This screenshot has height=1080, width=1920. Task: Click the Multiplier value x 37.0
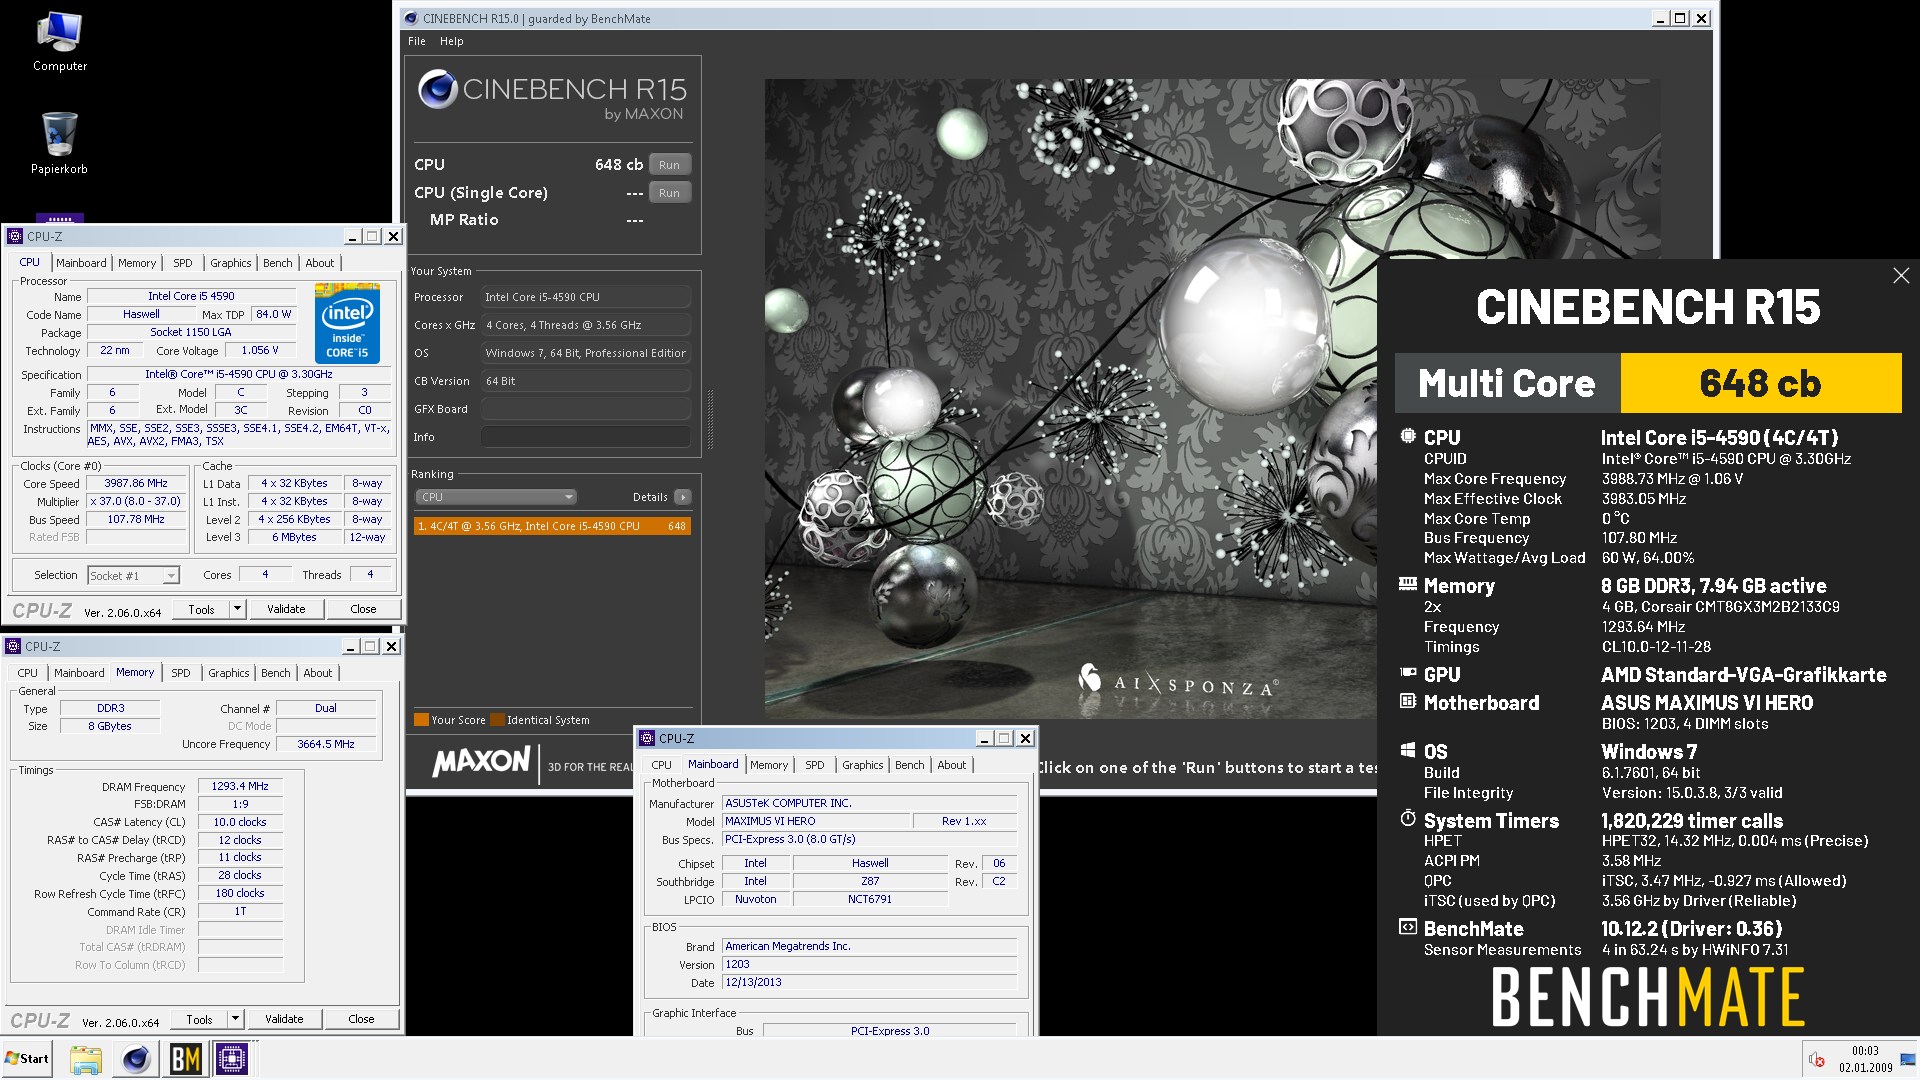point(136,501)
